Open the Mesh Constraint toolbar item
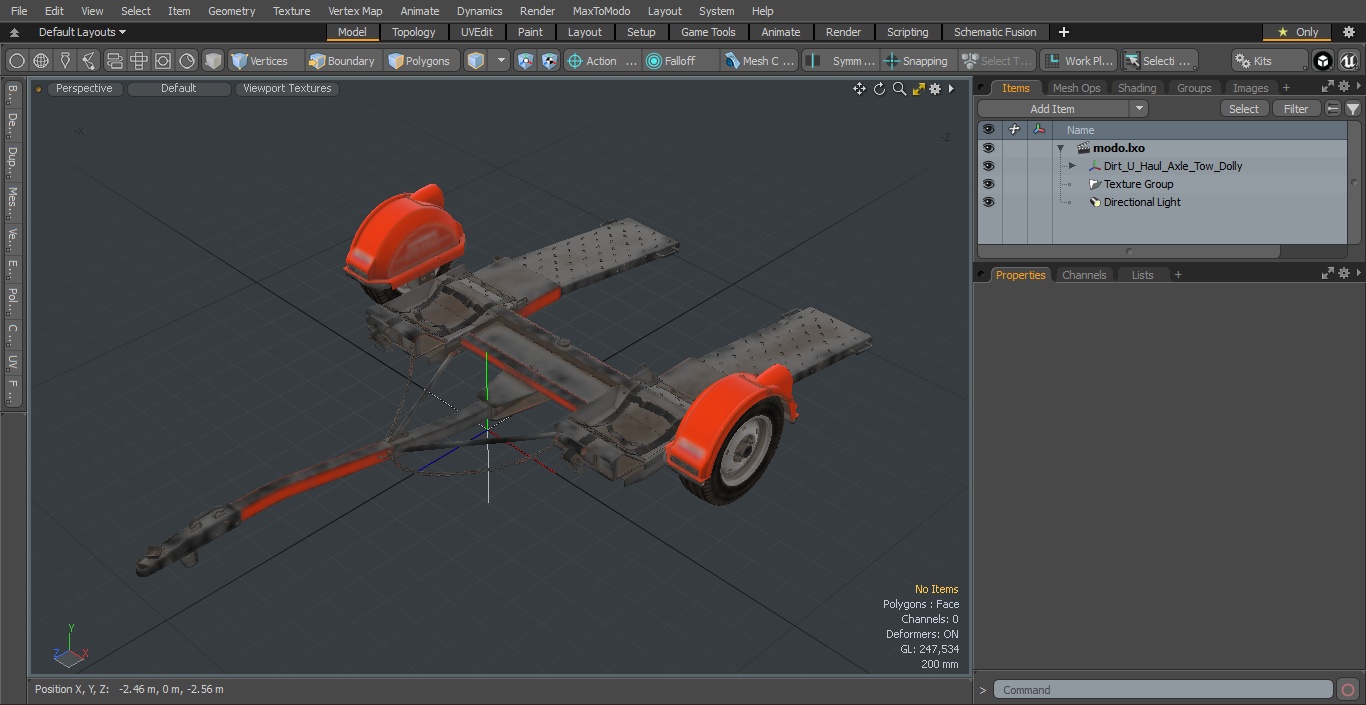 click(760, 61)
